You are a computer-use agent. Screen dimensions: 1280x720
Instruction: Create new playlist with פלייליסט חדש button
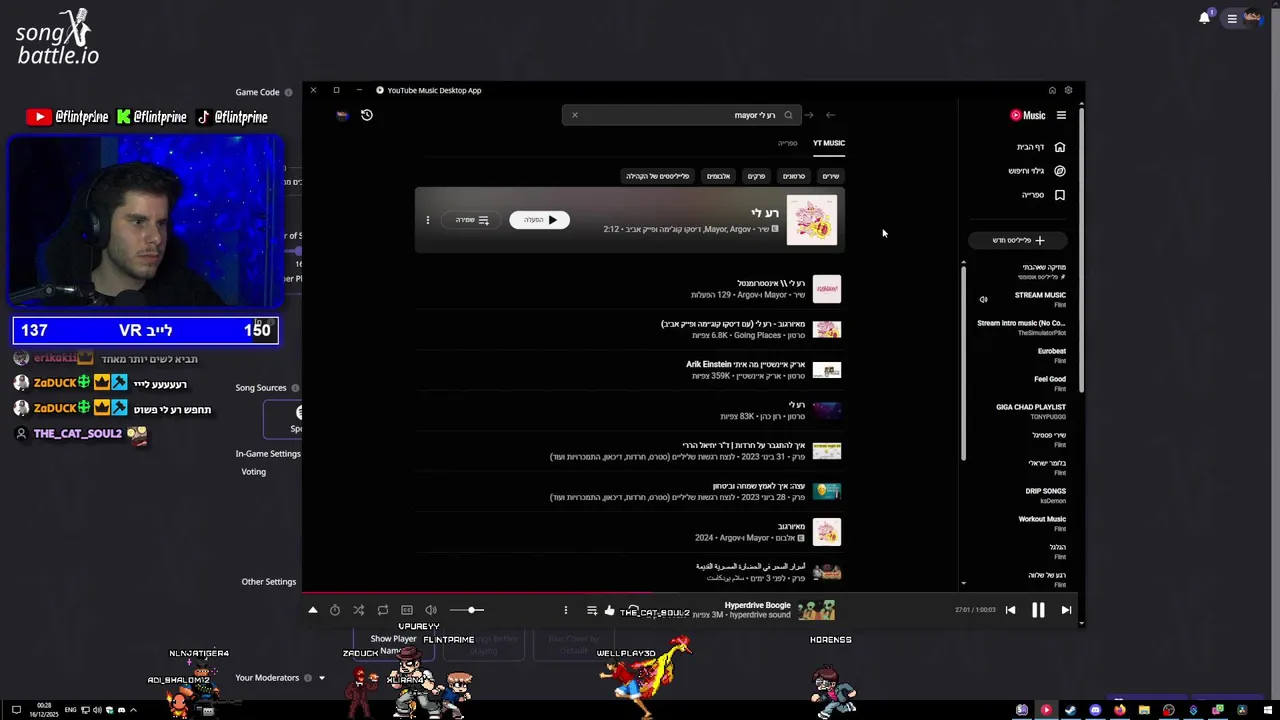point(1018,240)
